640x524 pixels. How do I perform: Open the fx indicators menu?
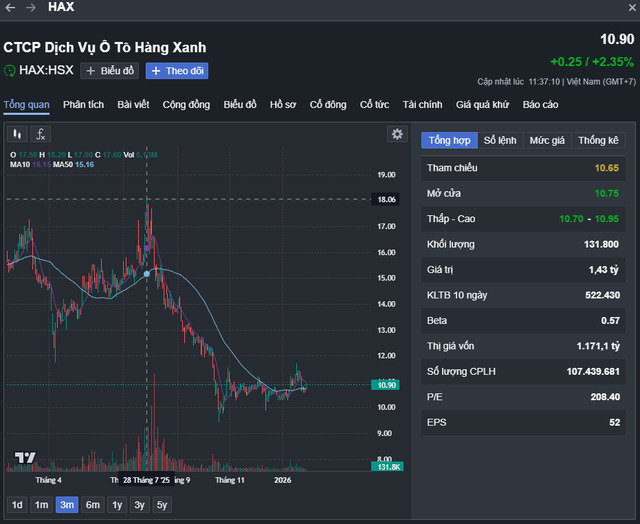40,134
